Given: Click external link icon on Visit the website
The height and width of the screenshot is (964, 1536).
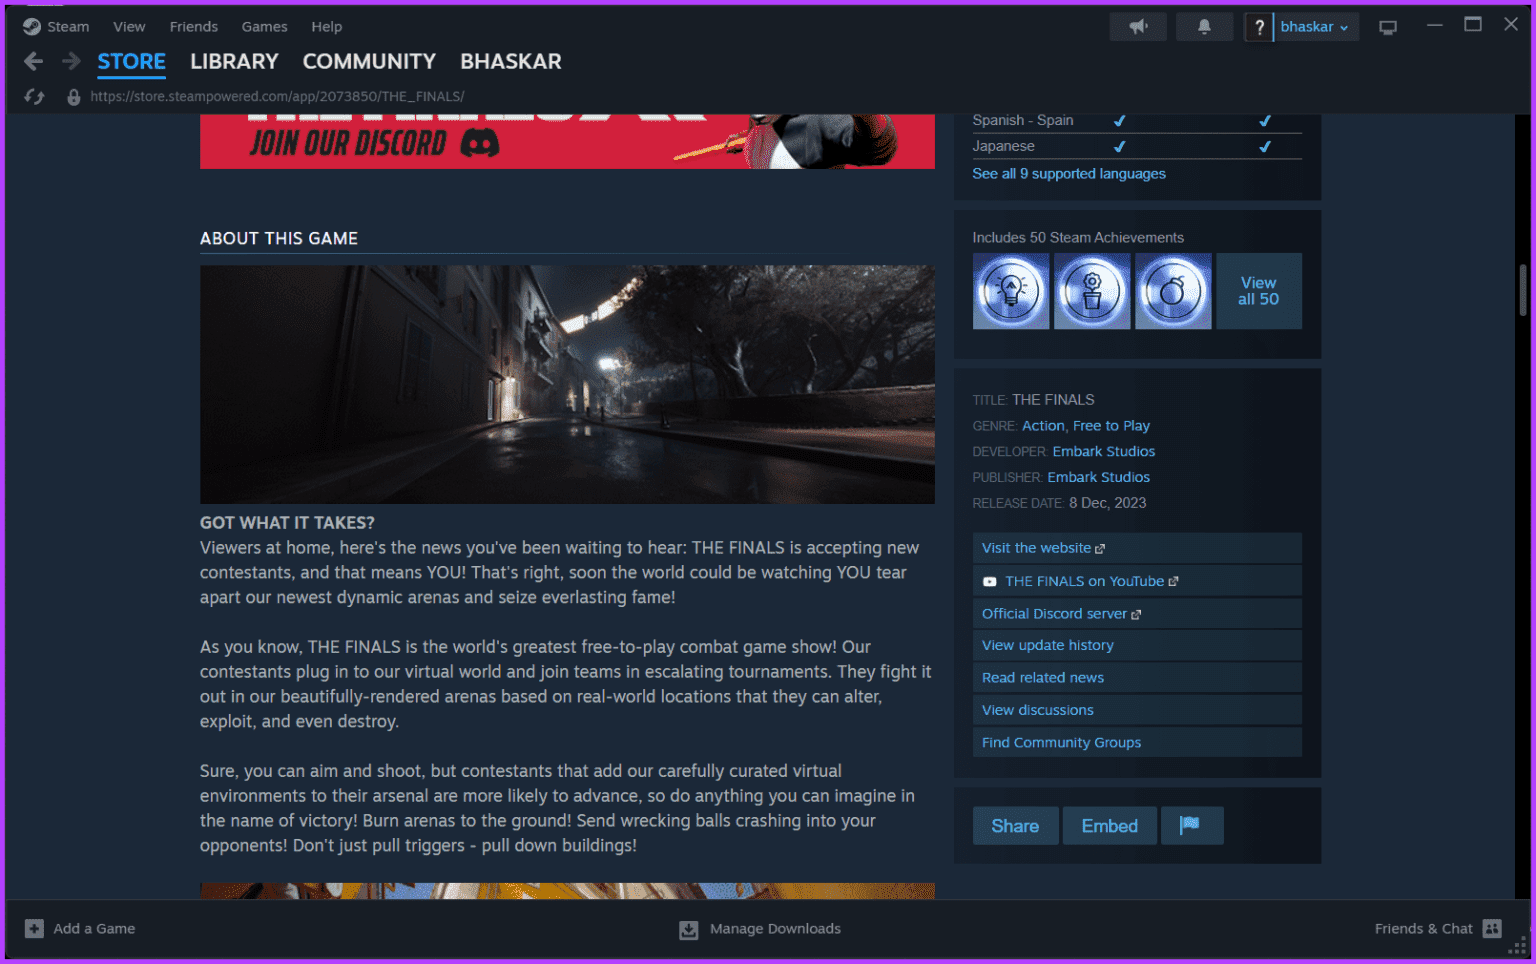Looking at the screenshot, I should [x=1100, y=549].
